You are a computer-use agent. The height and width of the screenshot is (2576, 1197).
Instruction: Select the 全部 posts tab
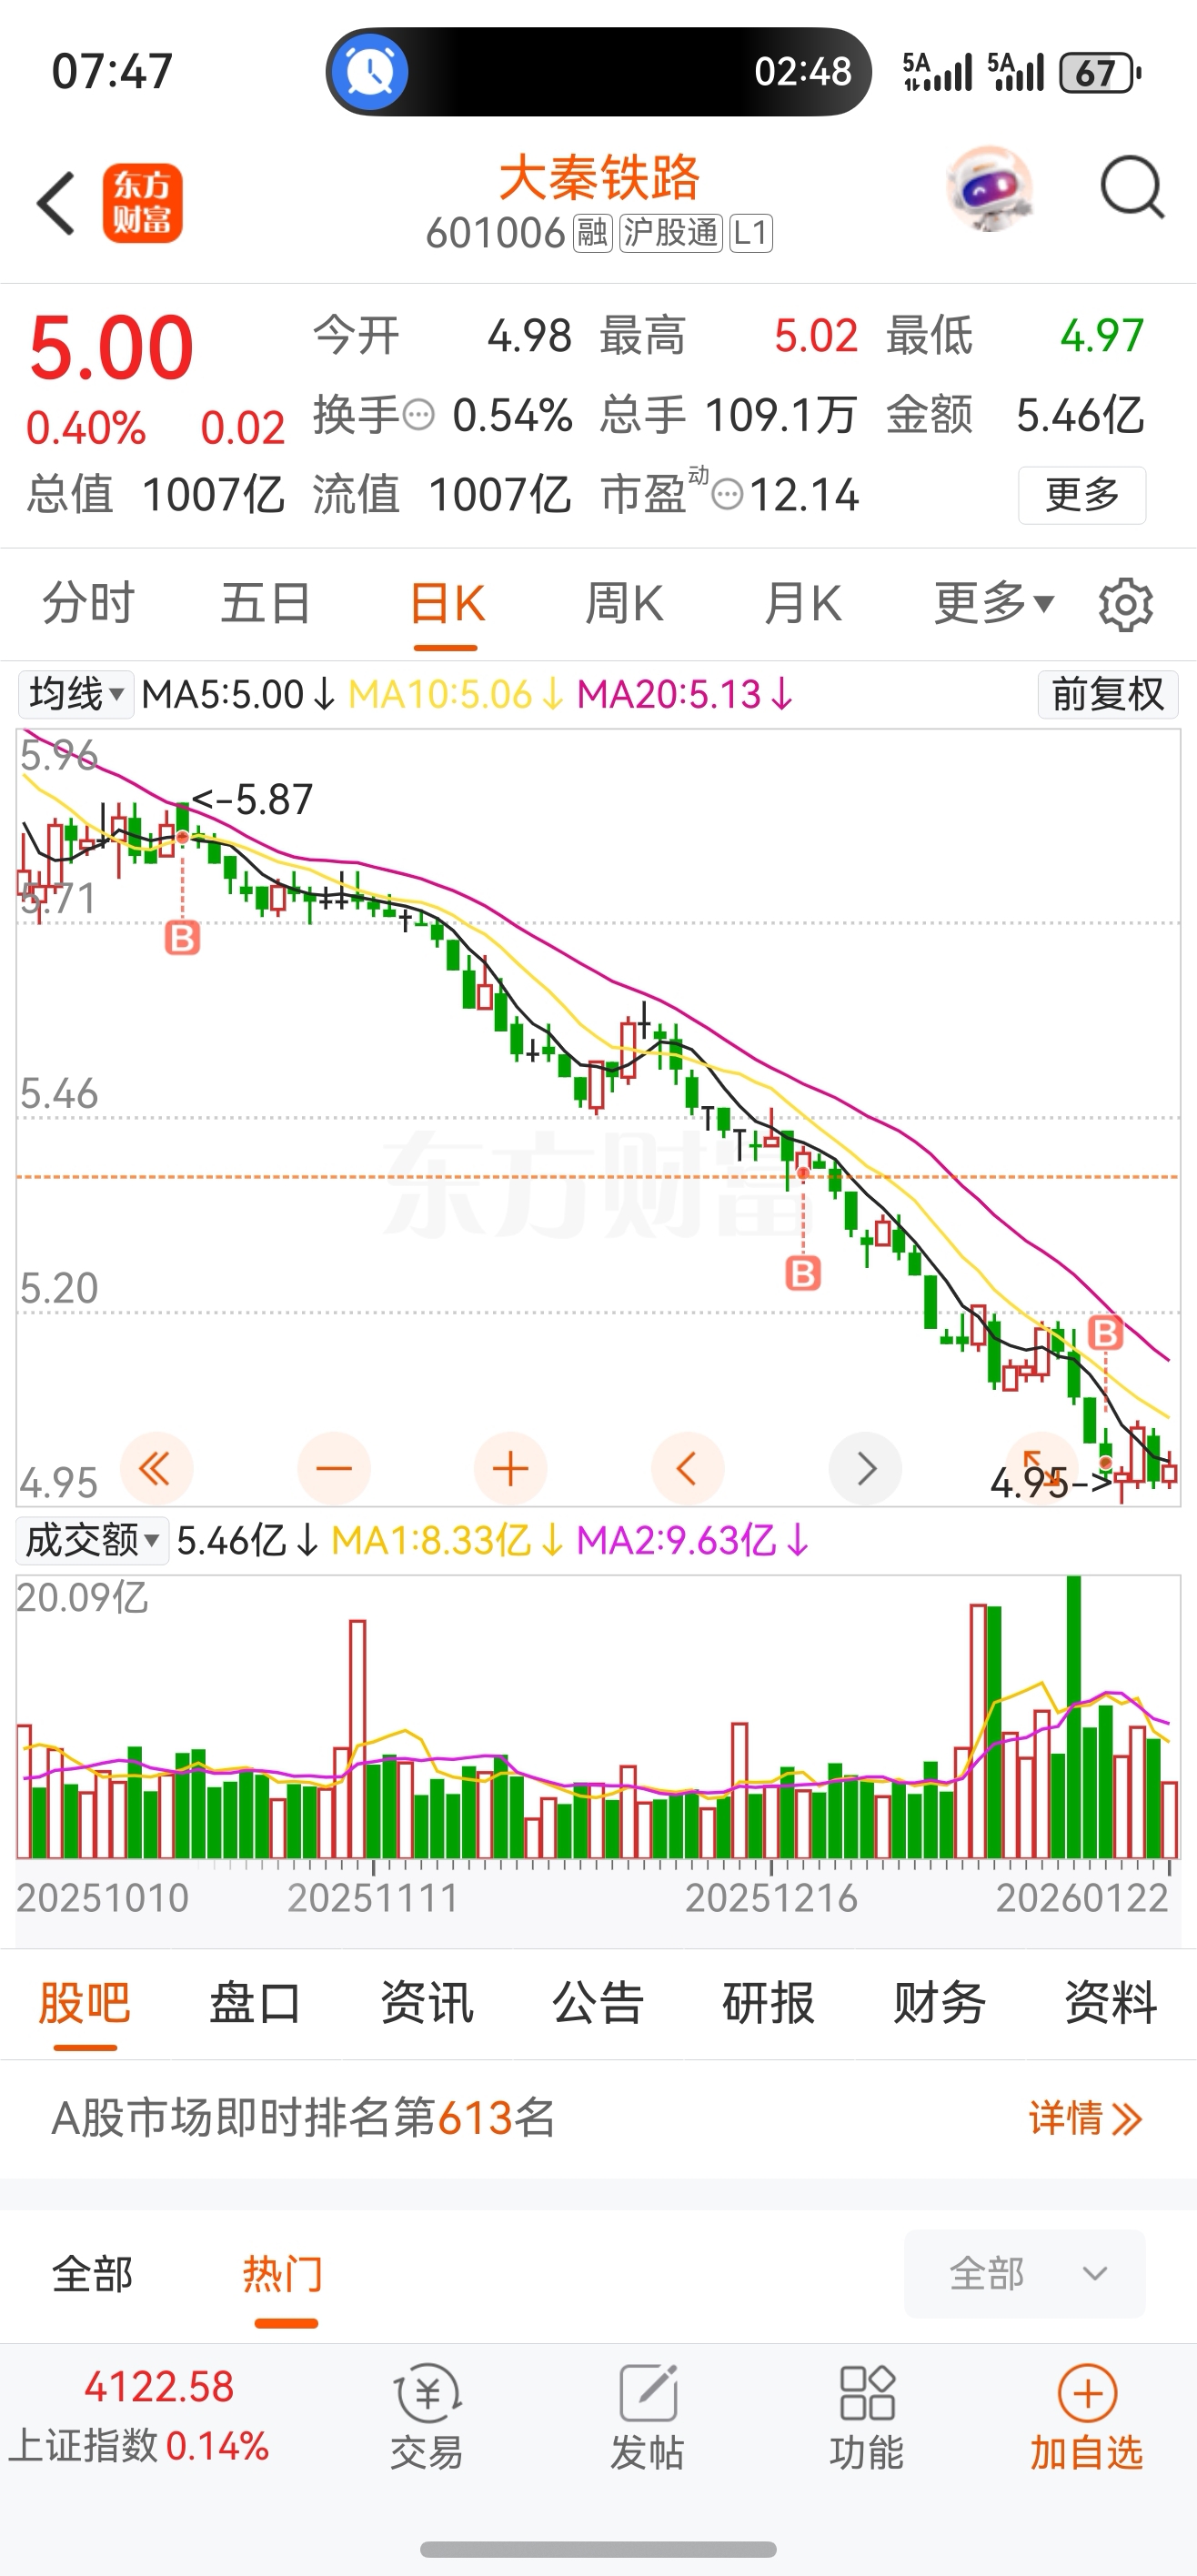[92, 2274]
